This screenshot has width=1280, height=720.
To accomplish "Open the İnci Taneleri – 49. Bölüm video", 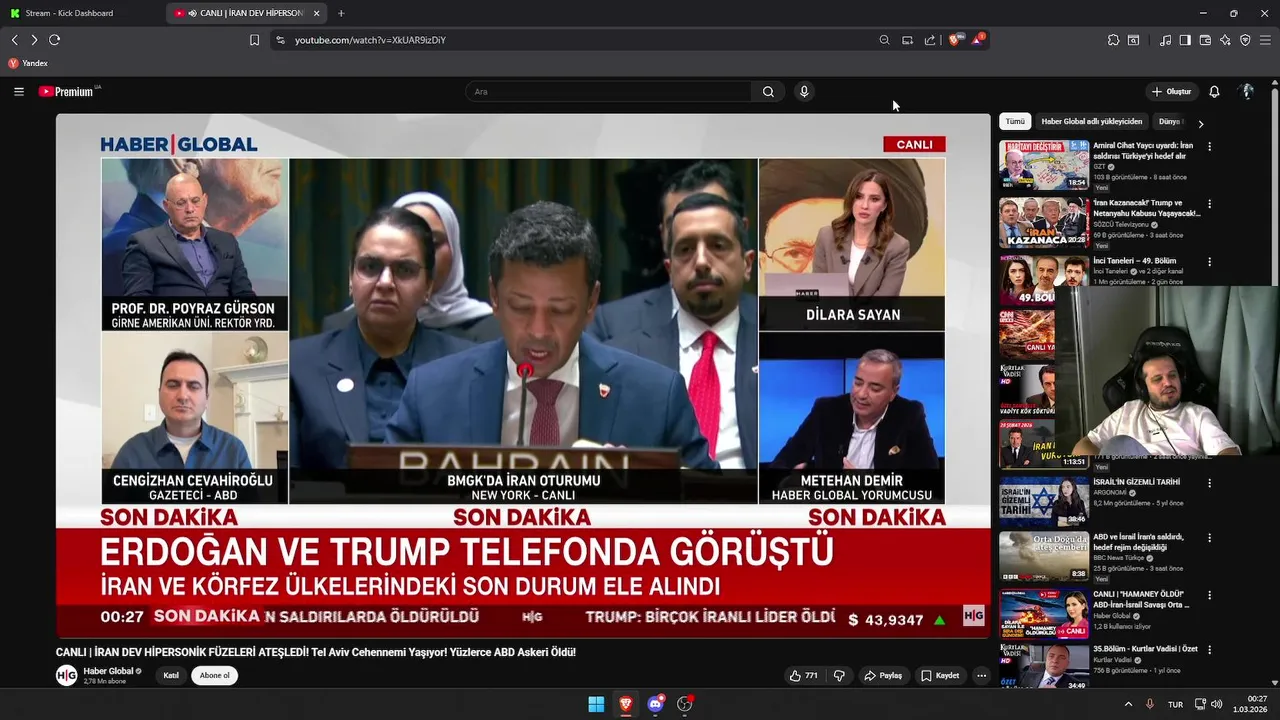I will (1044, 280).
